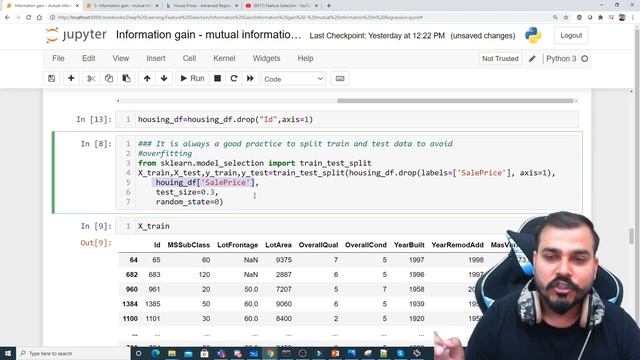Rename notebook via Information gain title
This screenshot has width=640, height=360.
[x=209, y=35]
